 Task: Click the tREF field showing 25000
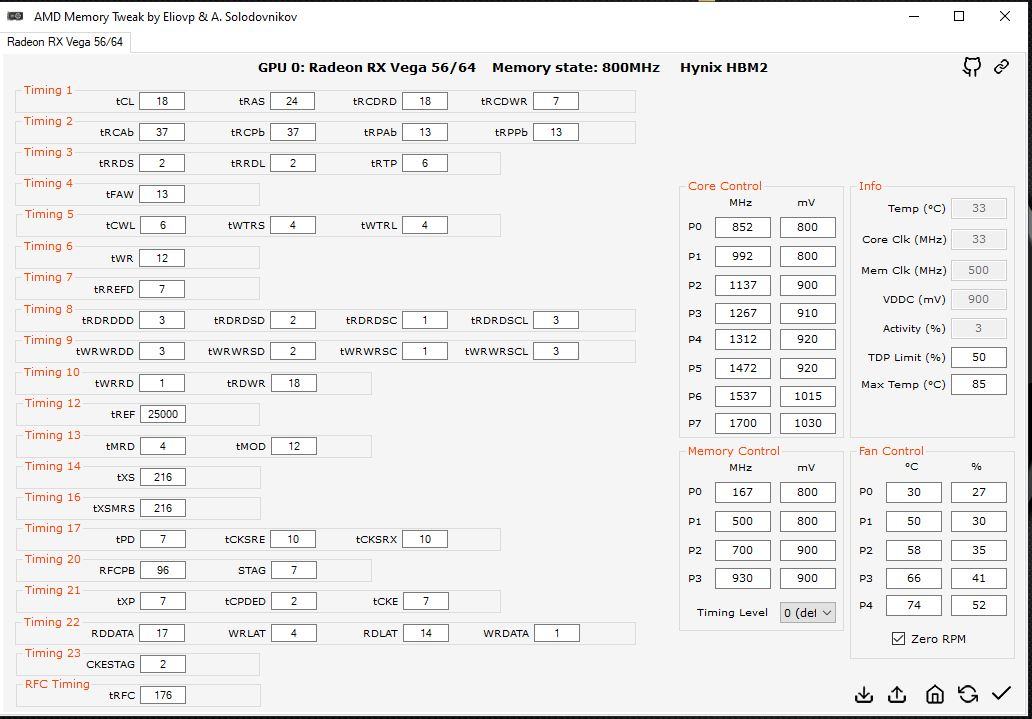pos(163,414)
